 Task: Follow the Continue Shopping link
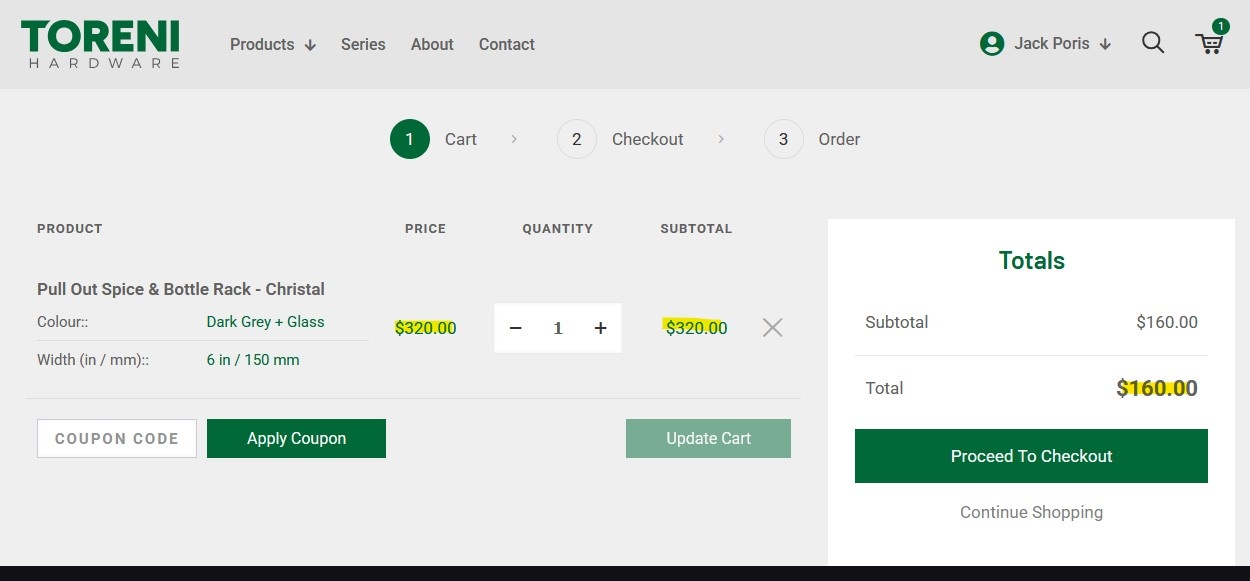[x=1031, y=512]
